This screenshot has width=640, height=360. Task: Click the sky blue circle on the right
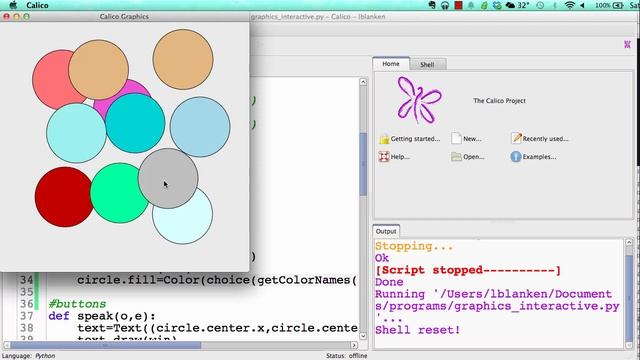200,127
